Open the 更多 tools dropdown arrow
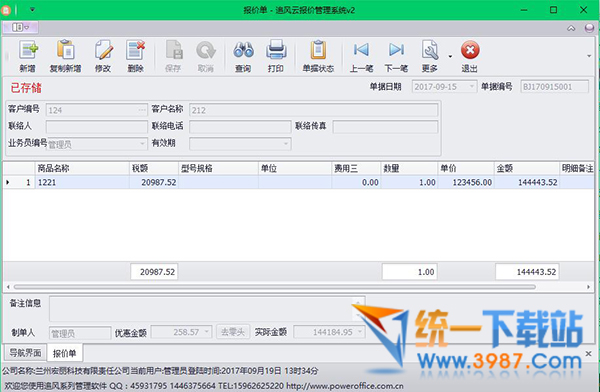This screenshot has width=600, height=392. coord(450,56)
